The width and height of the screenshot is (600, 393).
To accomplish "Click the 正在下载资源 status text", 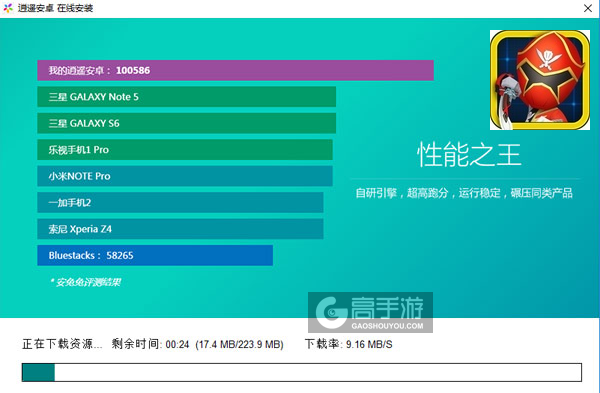I will click(x=62, y=344).
